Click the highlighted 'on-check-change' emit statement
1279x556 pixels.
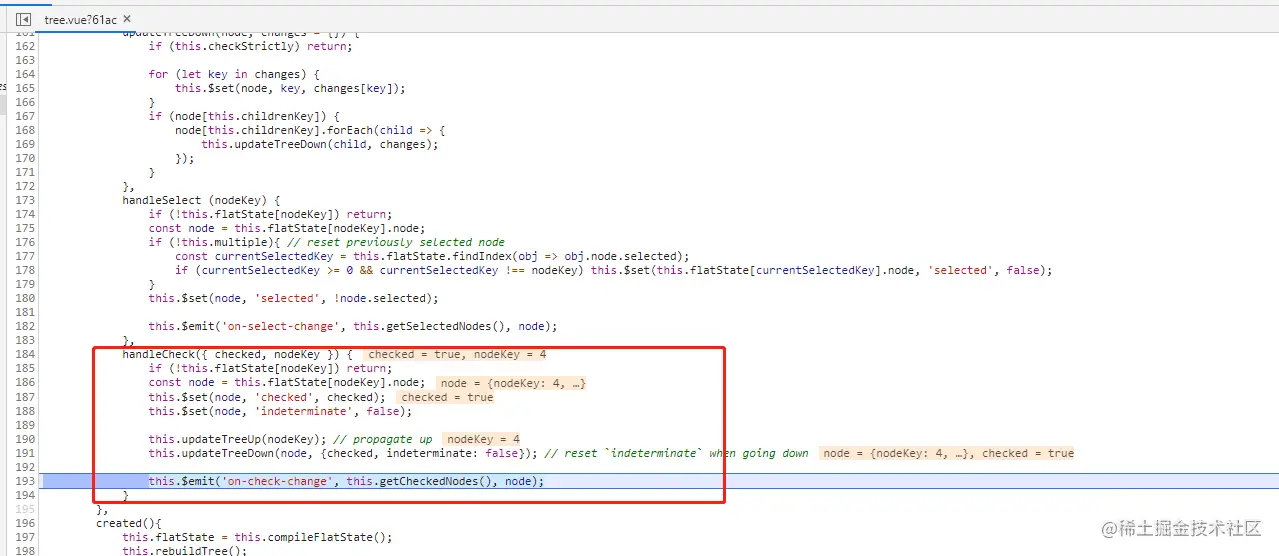[347, 481]
